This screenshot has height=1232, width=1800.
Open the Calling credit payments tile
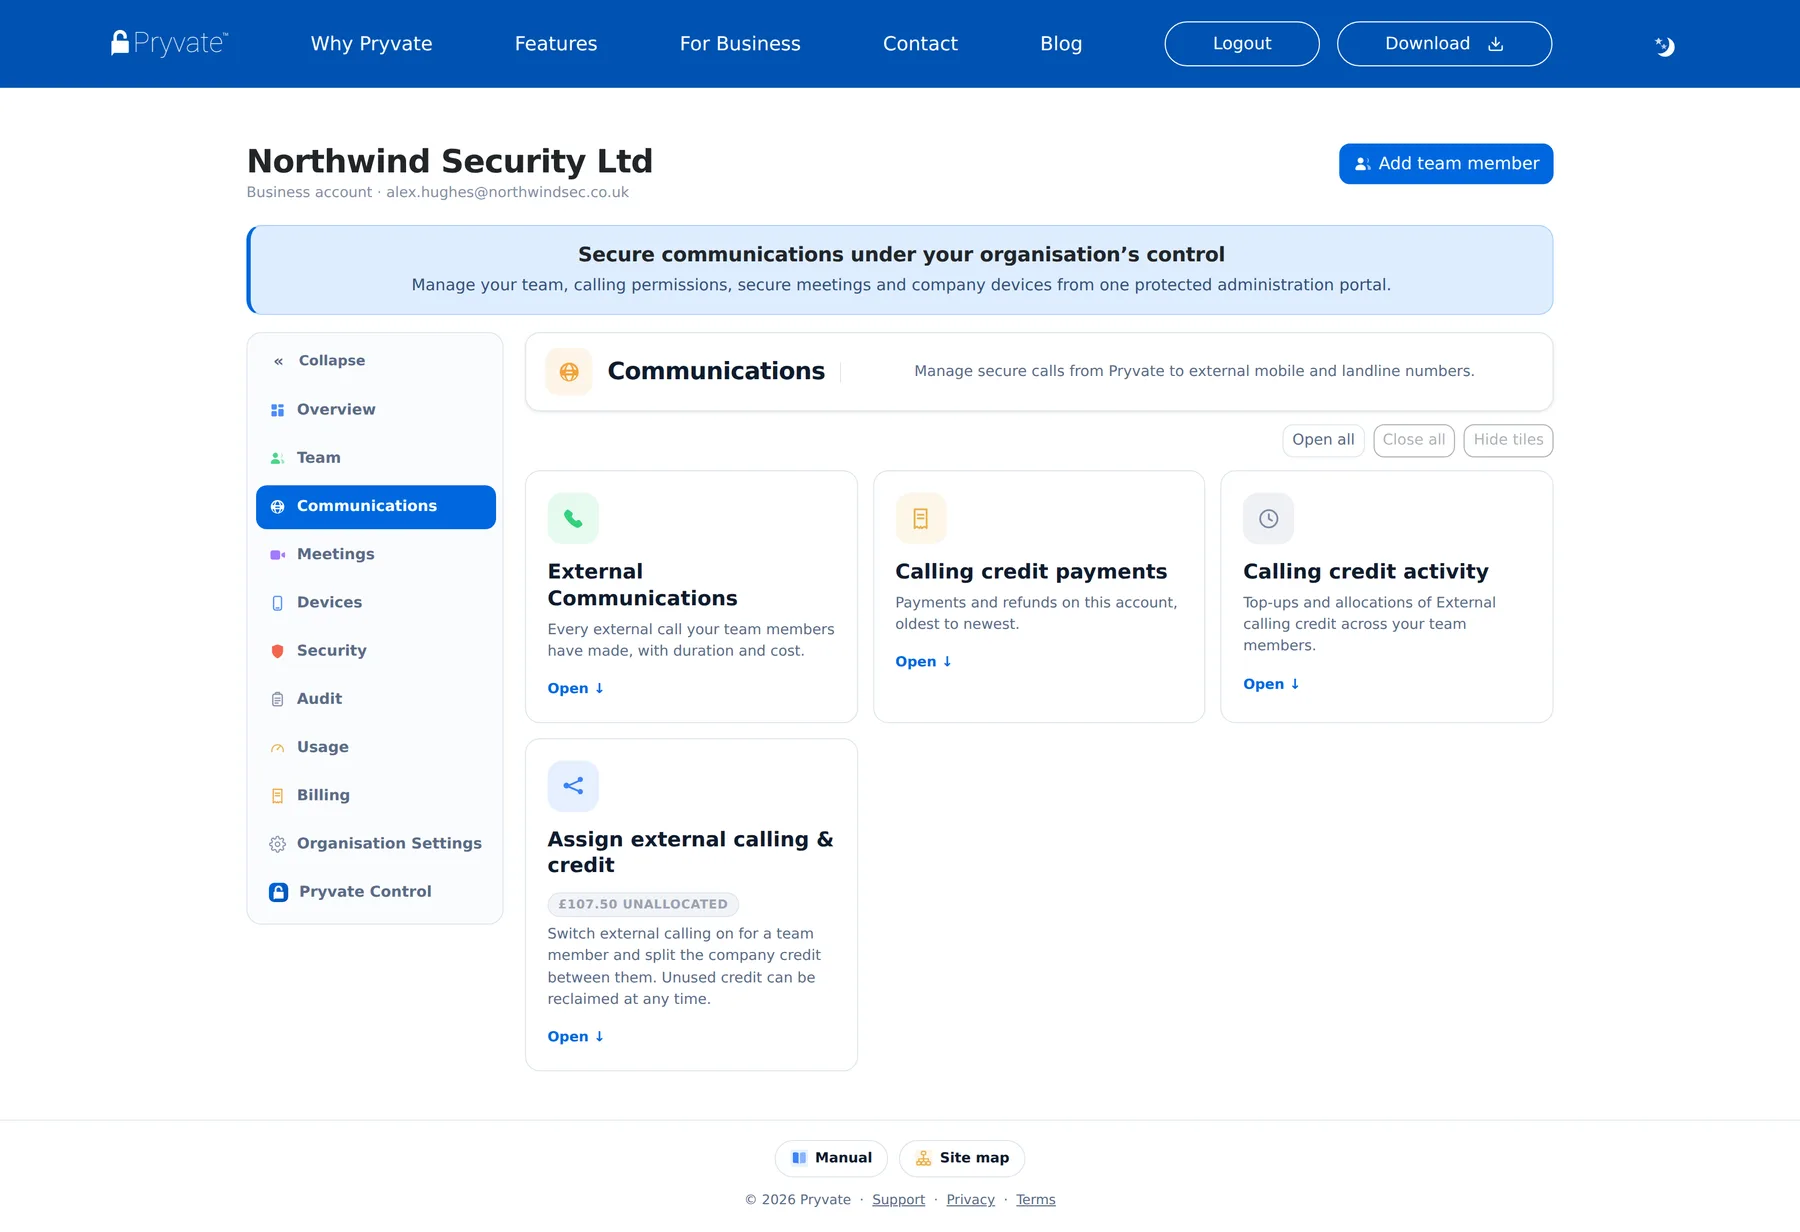[x=924, y=662]
